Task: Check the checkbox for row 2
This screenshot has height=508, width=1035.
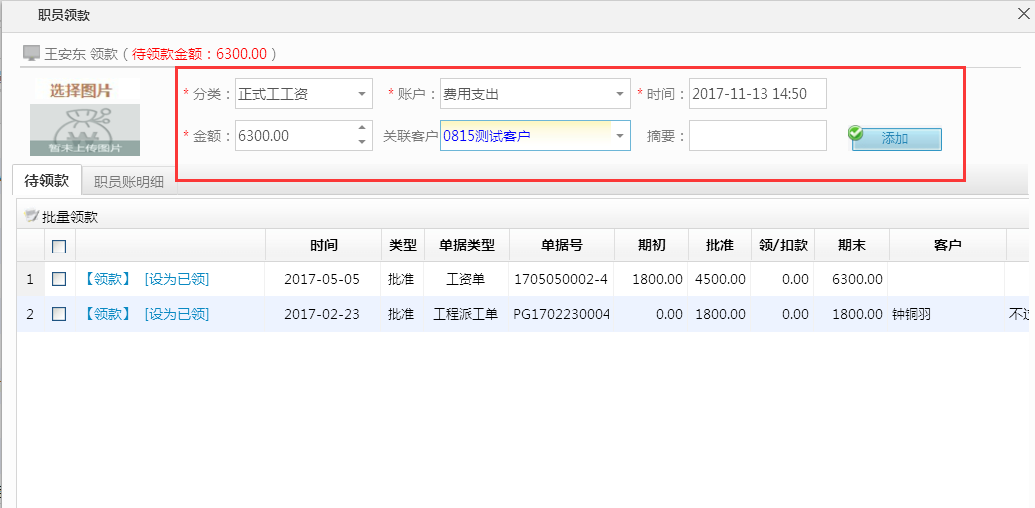Action: click(x=59, y=314)
